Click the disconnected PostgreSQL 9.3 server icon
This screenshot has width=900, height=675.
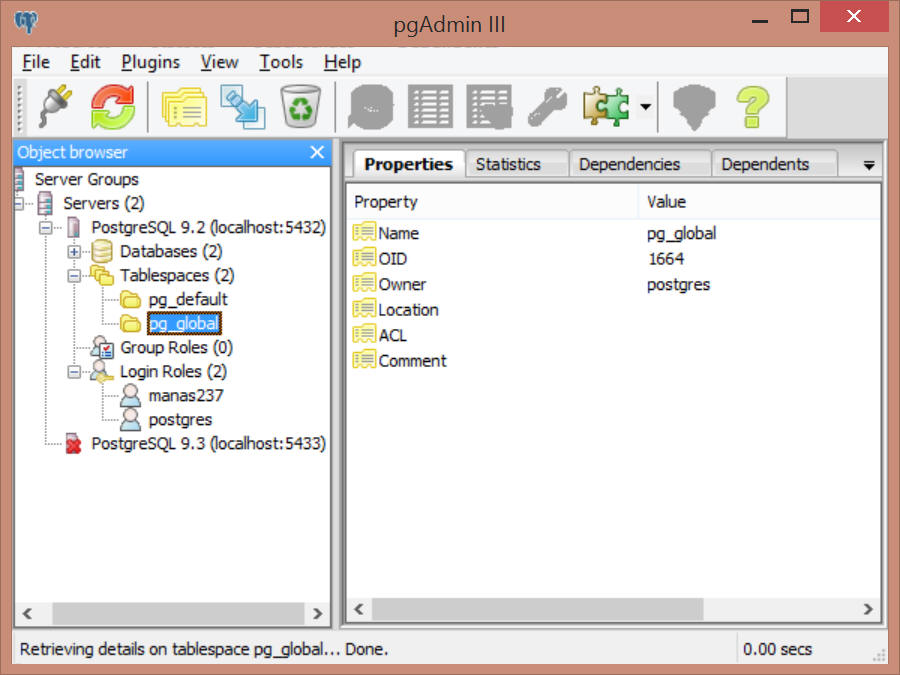coord(73,444)
